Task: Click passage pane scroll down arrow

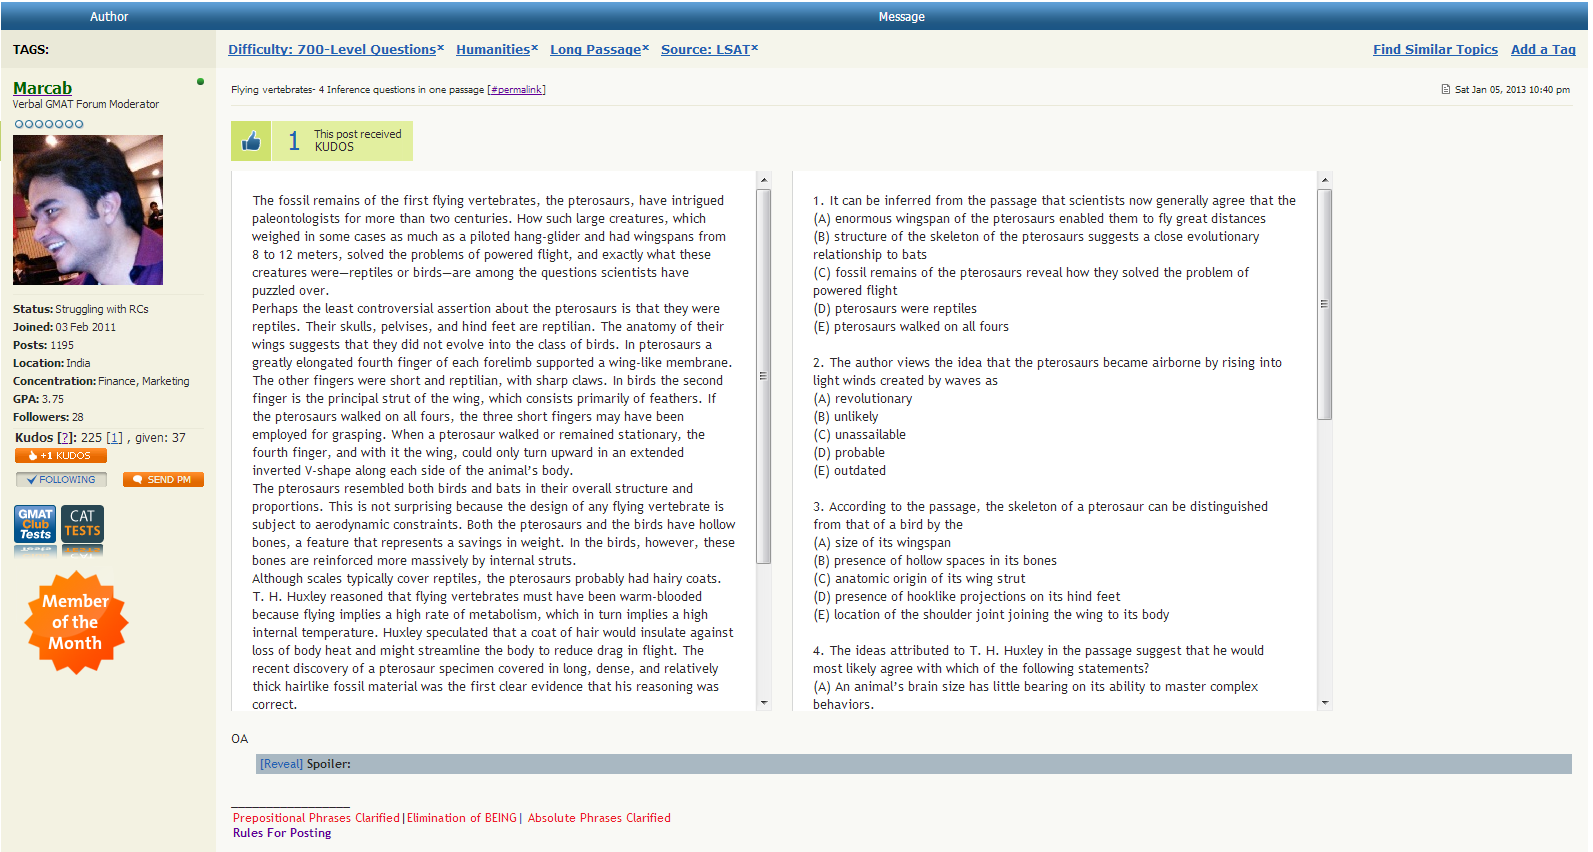Action: pyautogui.click(x=764, y=703)
